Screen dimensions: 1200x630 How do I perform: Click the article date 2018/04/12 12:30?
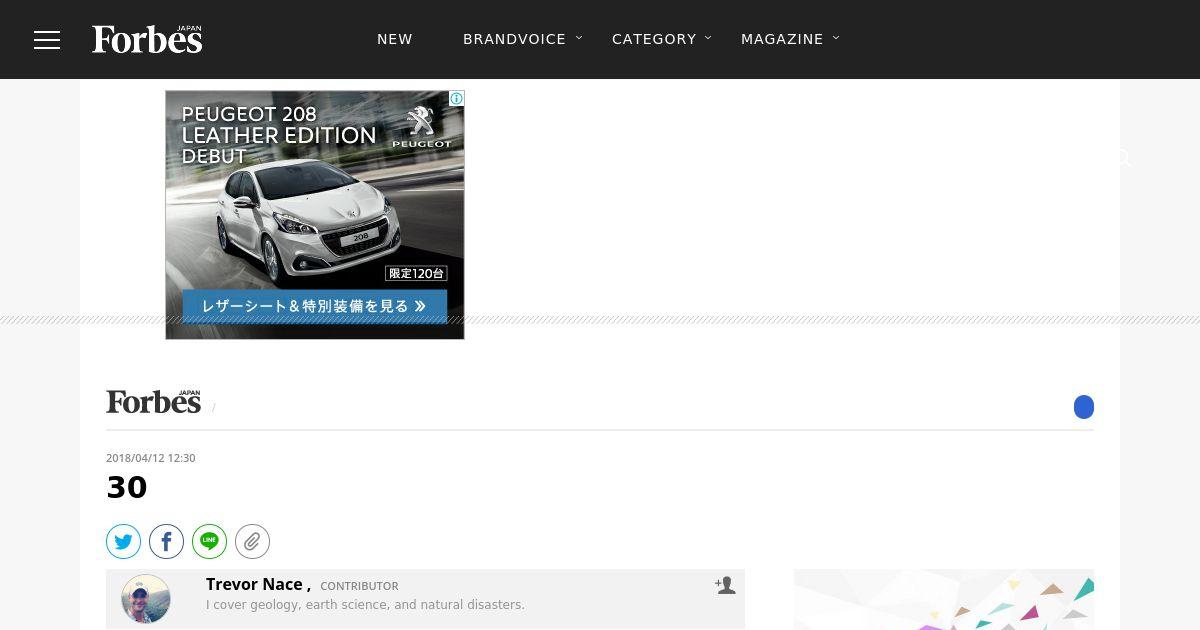tap(151, 458)
